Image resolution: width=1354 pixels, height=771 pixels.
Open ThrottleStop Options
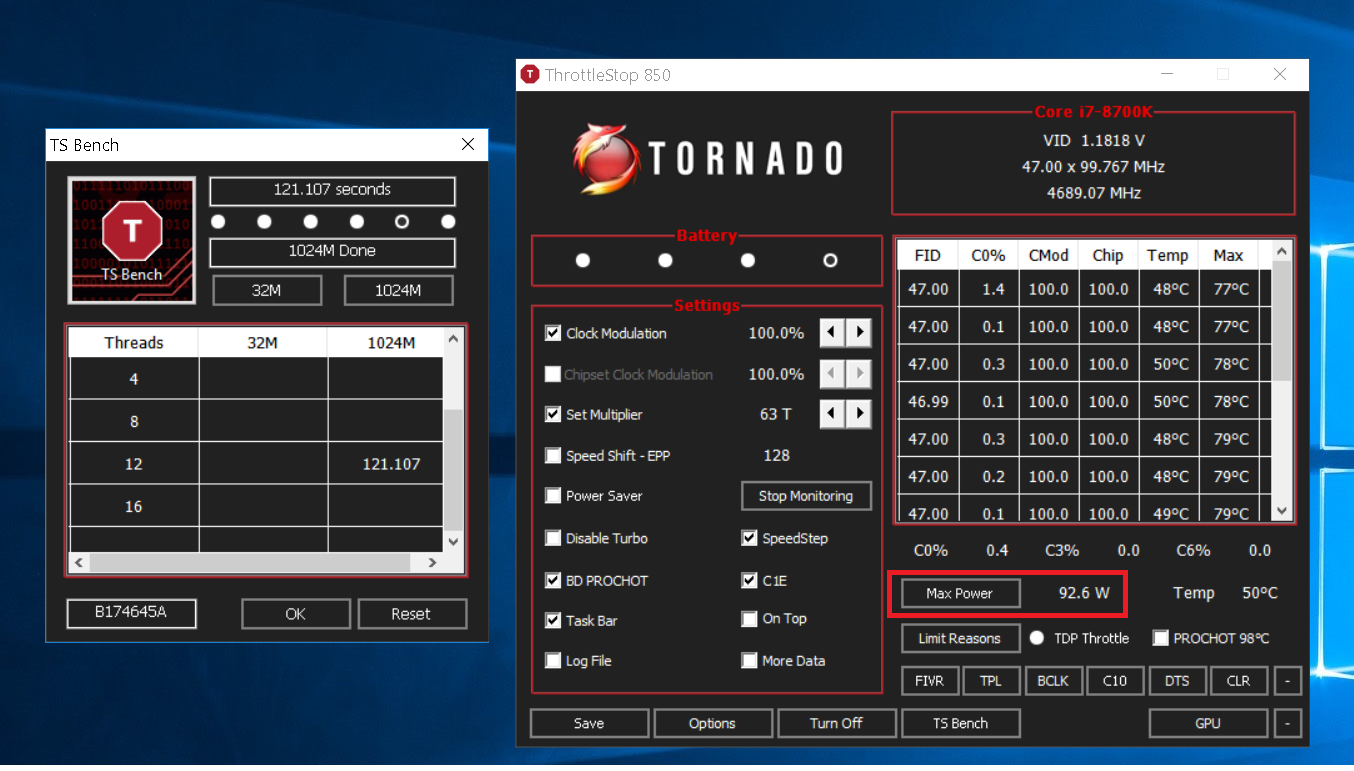[713, 723]
